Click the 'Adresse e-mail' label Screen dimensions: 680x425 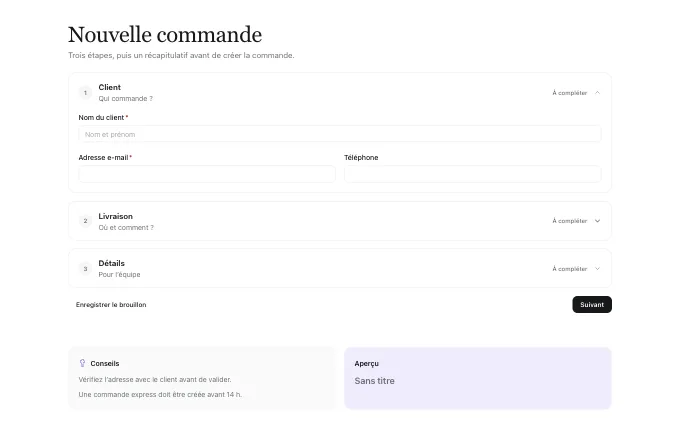(x=103, y=157)
